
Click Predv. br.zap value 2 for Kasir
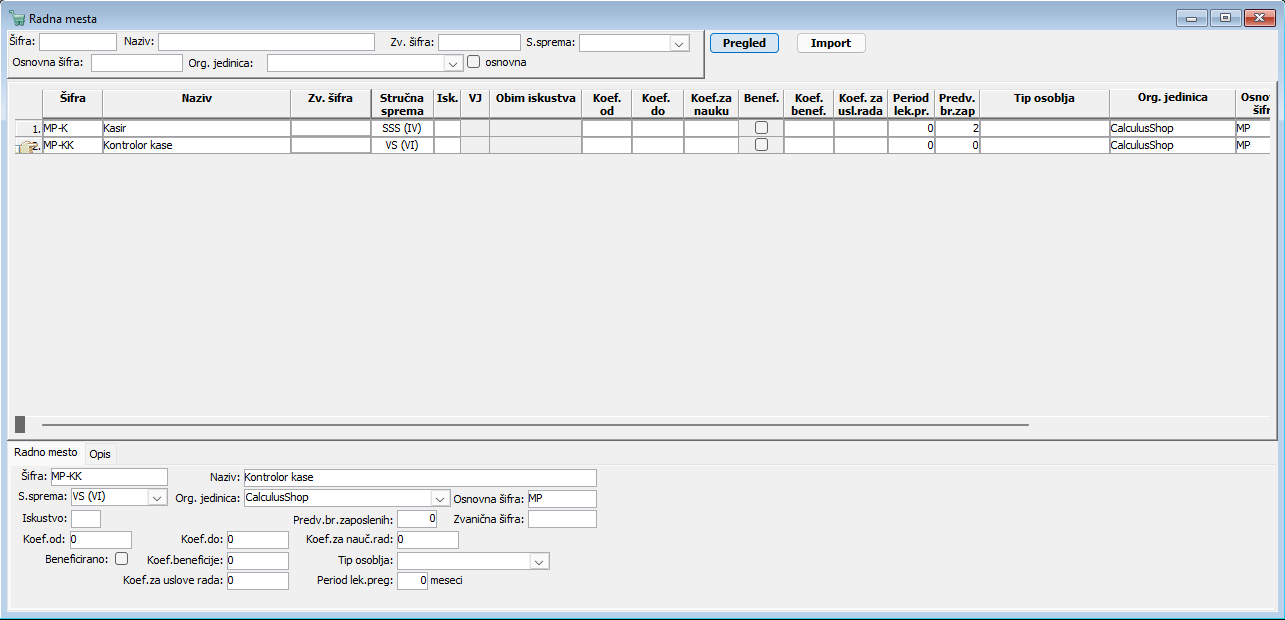pyautogui.click(x=957, y=129)
